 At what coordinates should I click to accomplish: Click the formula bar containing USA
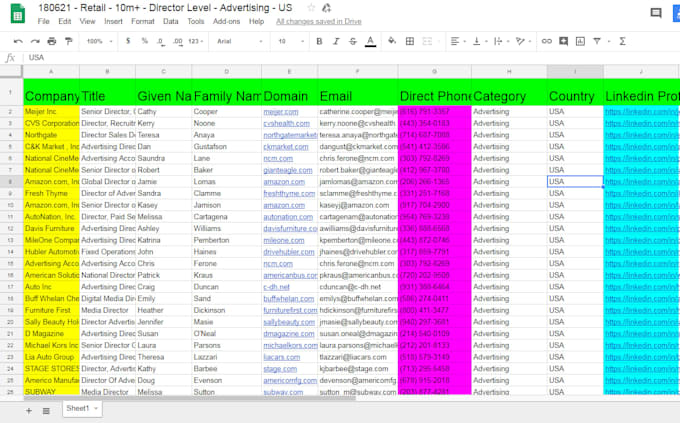[x=351, y=57]
